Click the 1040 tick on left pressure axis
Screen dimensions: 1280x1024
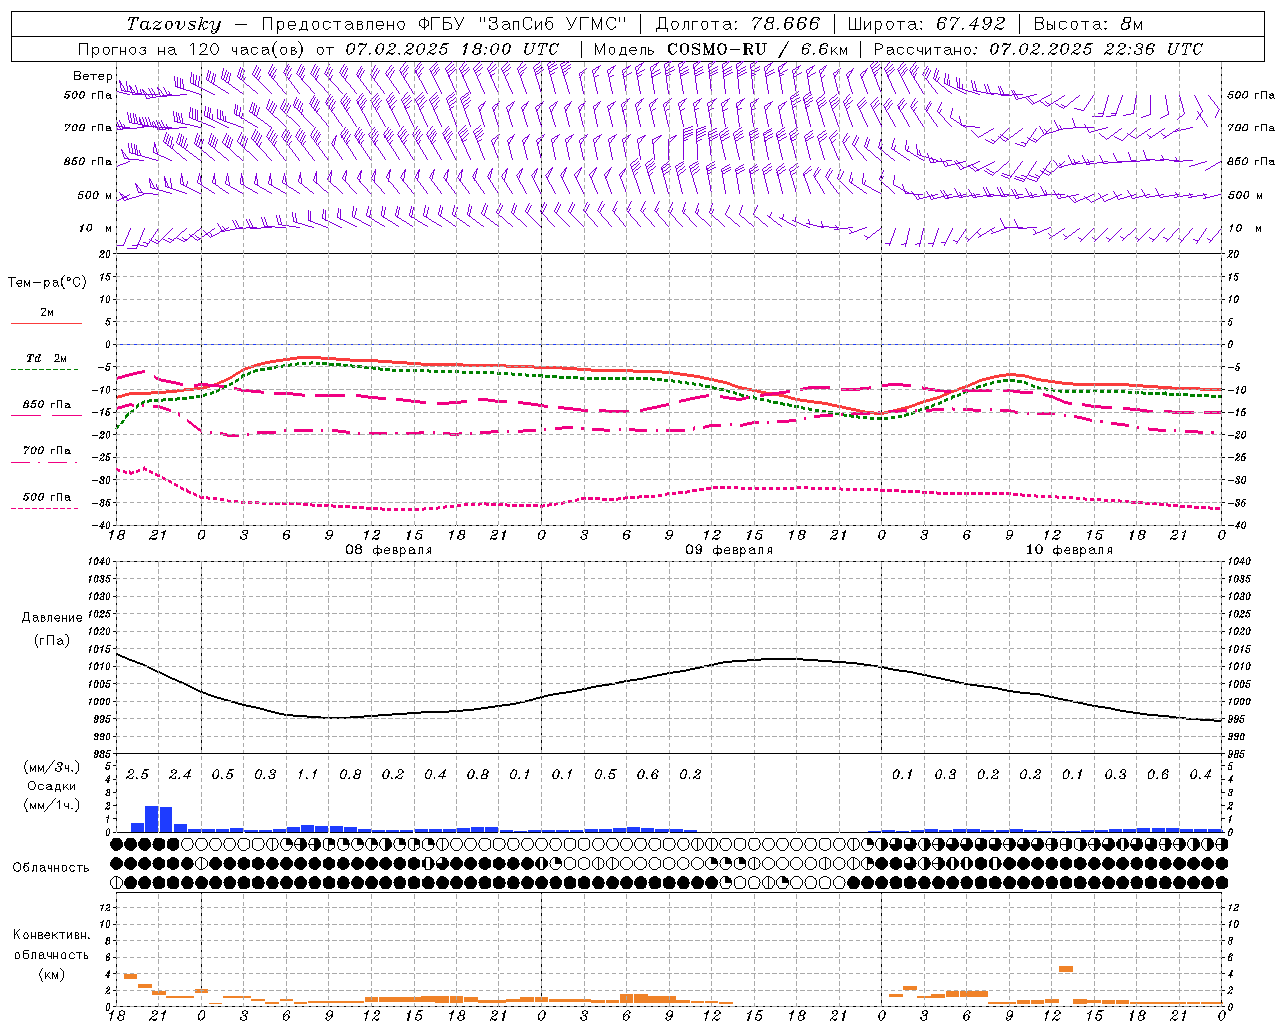coord(98,562)
